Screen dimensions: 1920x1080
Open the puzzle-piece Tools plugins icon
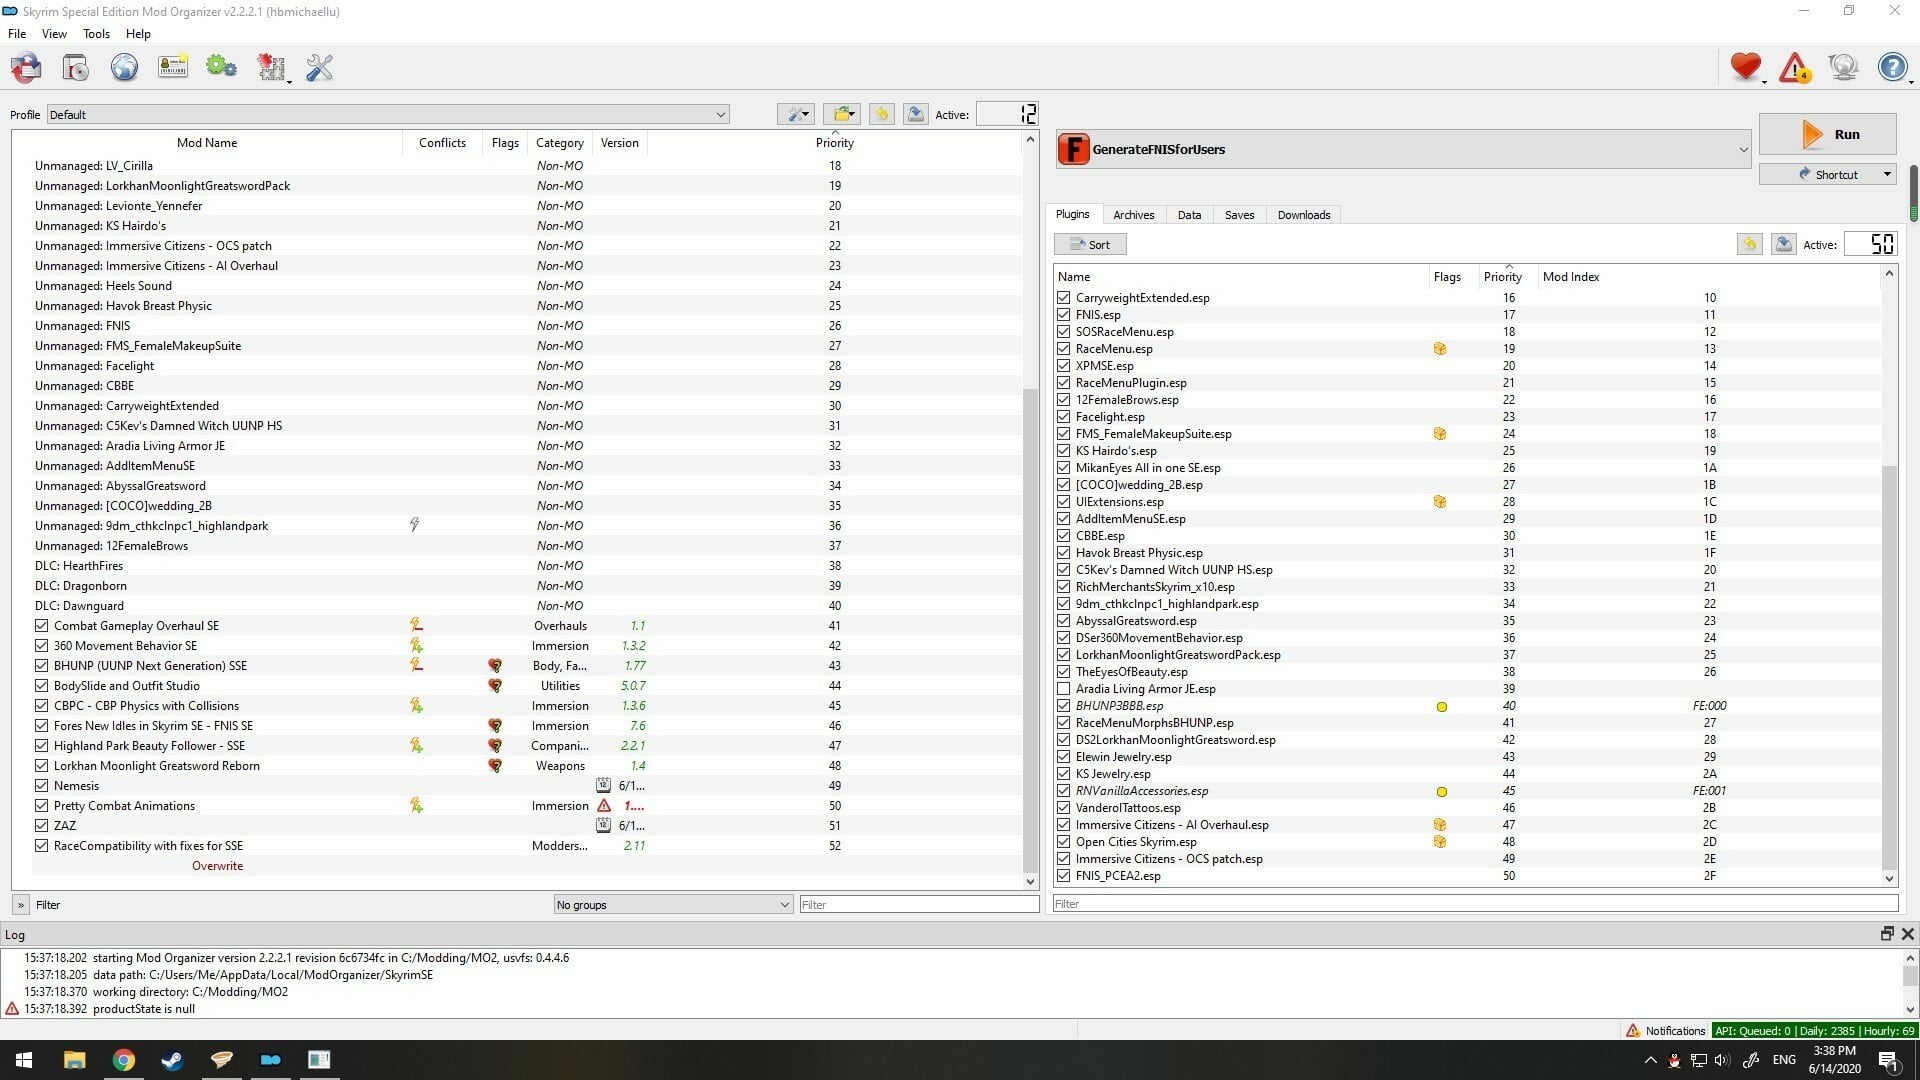coord(270,67)
